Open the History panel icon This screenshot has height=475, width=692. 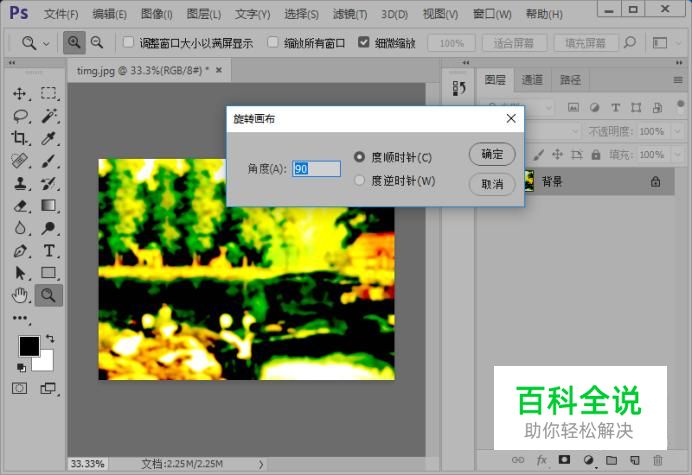pyautogui.click(x=459, y=88)
